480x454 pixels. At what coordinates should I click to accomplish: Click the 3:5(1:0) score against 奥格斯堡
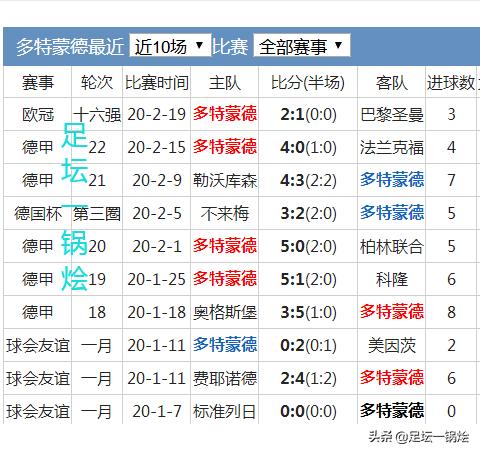click(308, 313)
